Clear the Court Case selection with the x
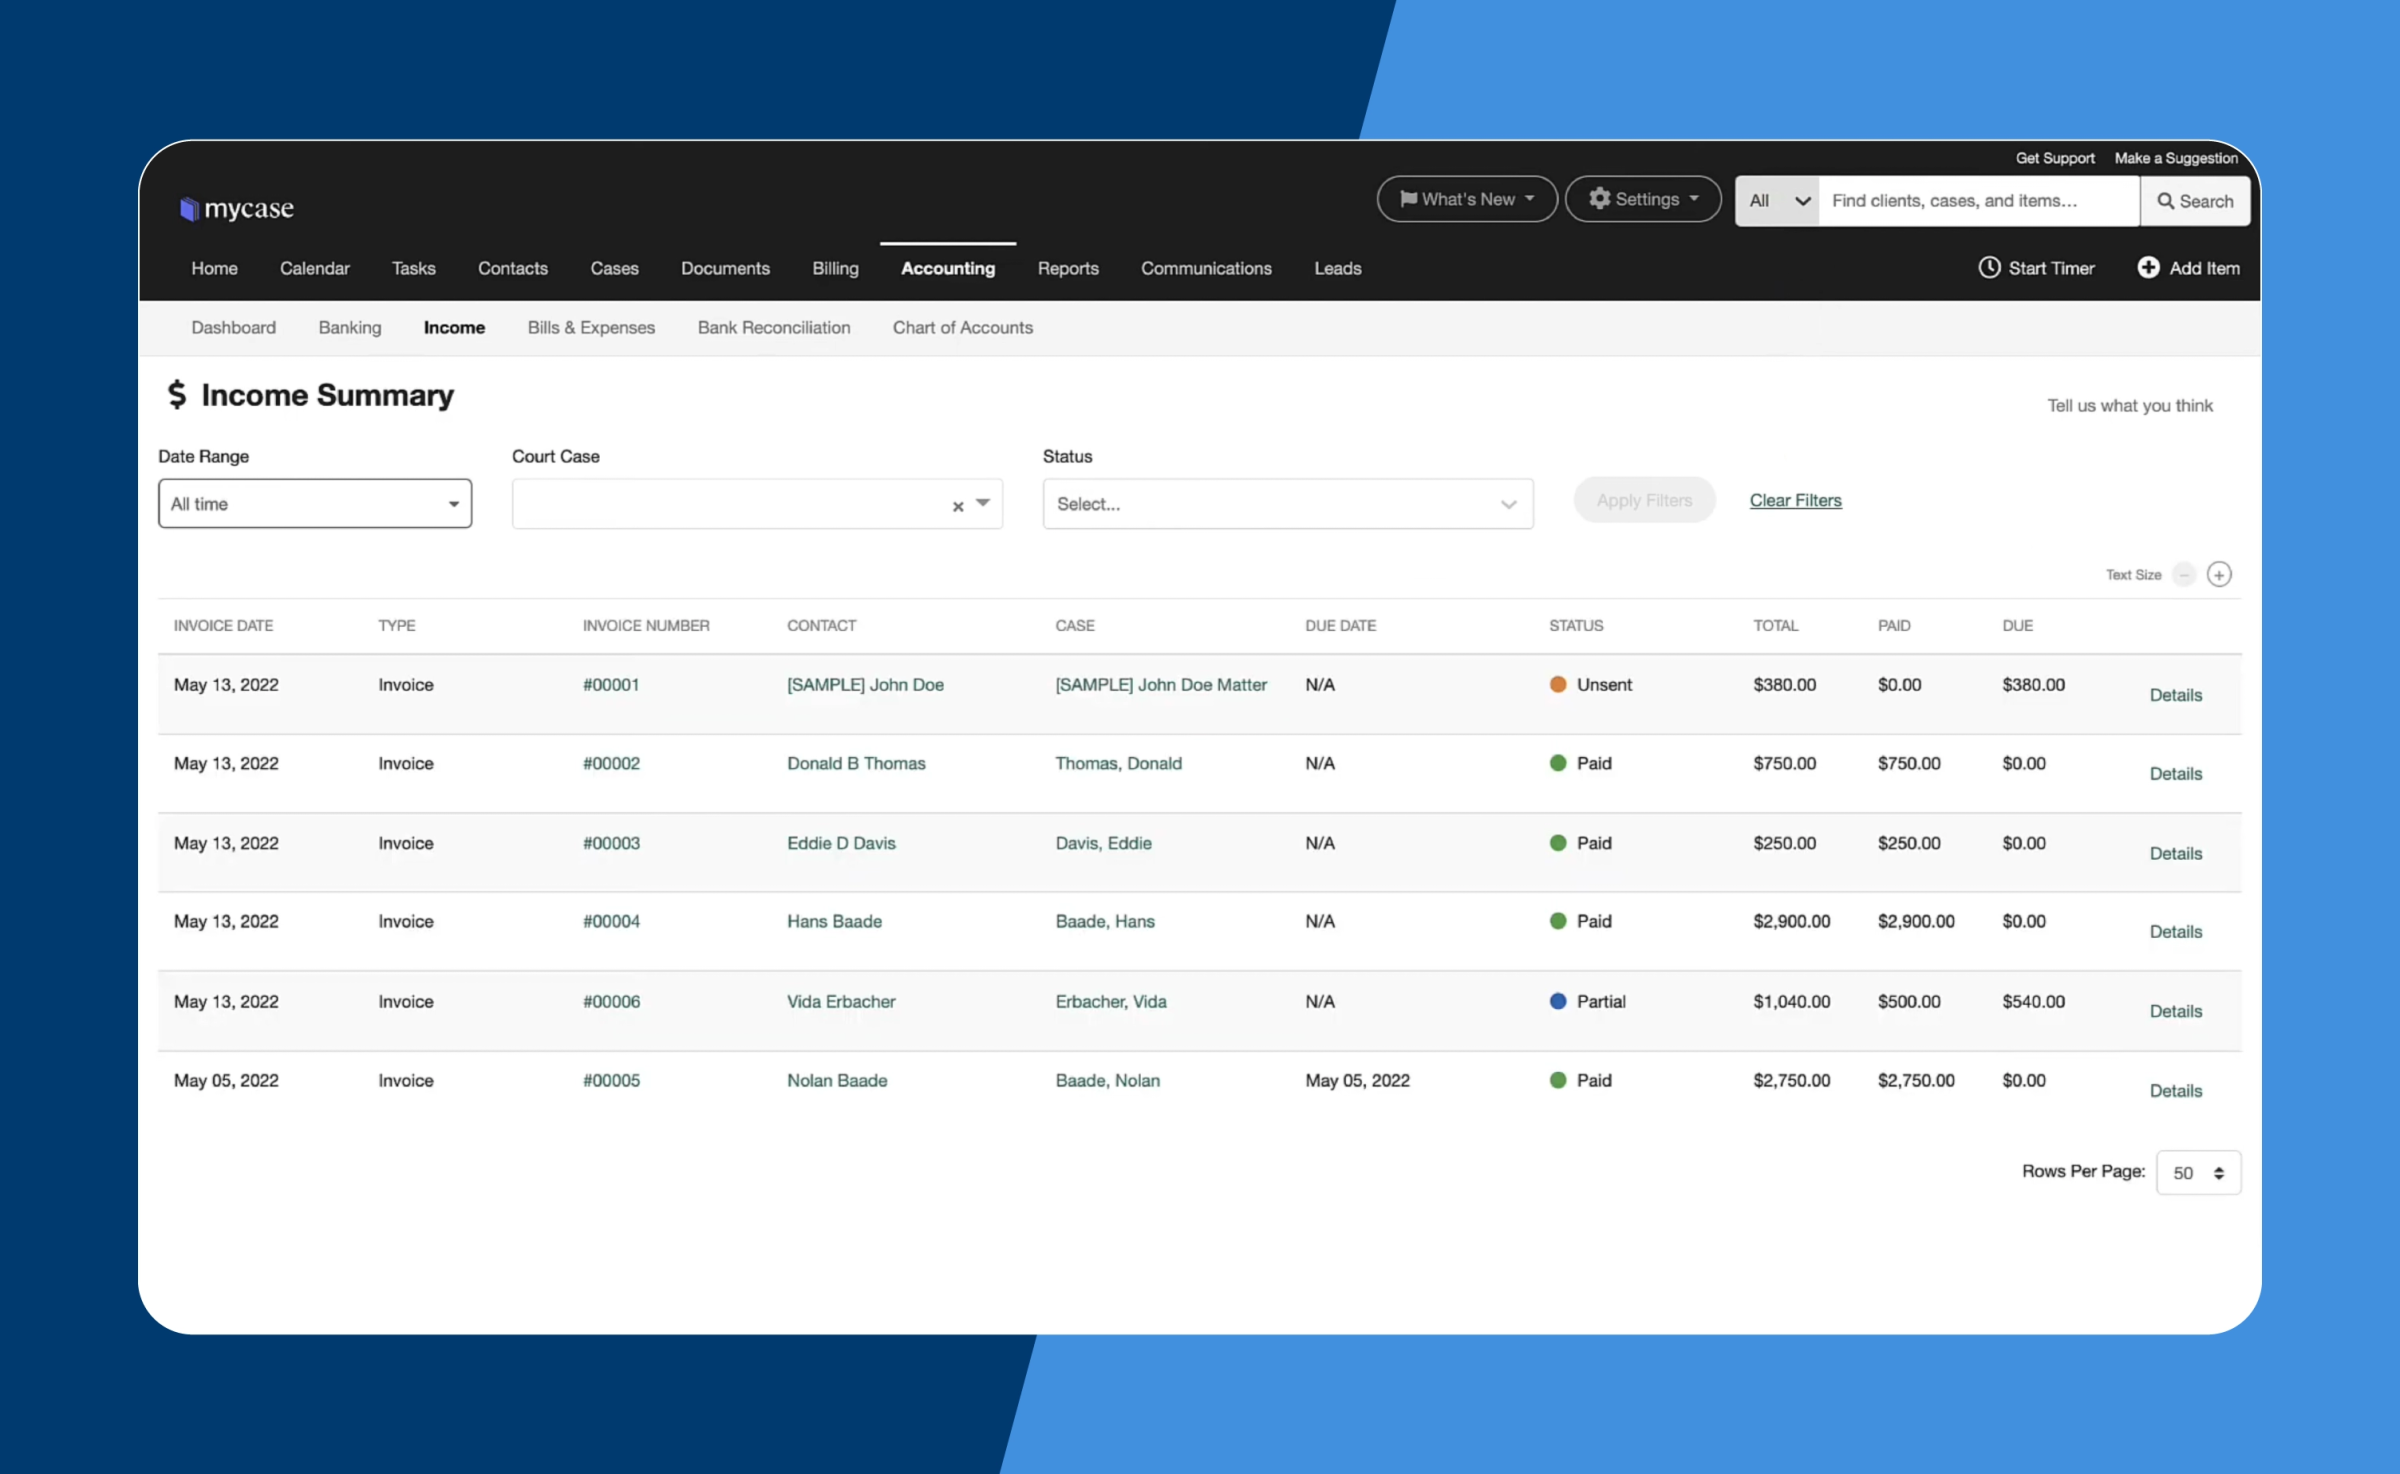The width and height of the screenshot is (2400, 1474). point(956,506)
